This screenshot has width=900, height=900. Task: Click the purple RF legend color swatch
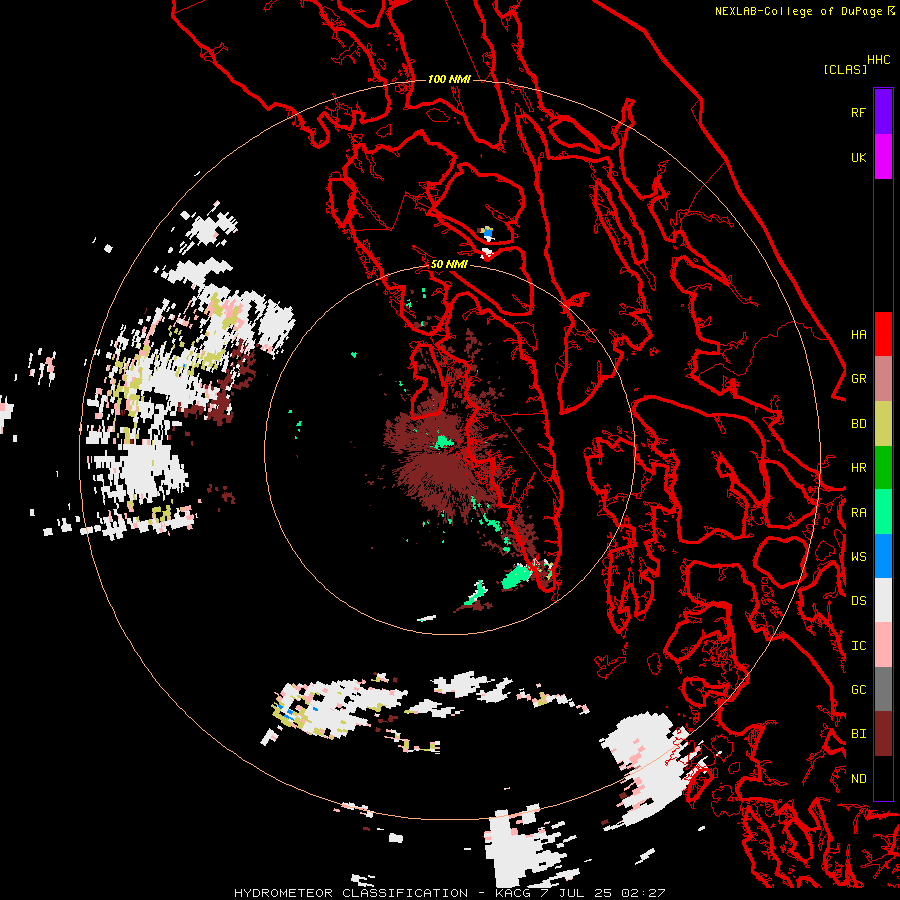[x=883, y=111]
